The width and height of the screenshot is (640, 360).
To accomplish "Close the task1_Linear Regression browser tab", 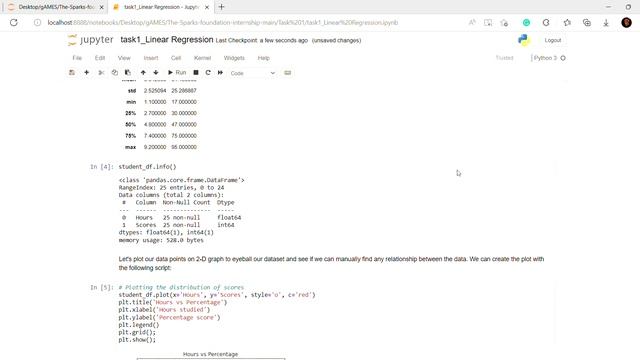I will [207, 7].
